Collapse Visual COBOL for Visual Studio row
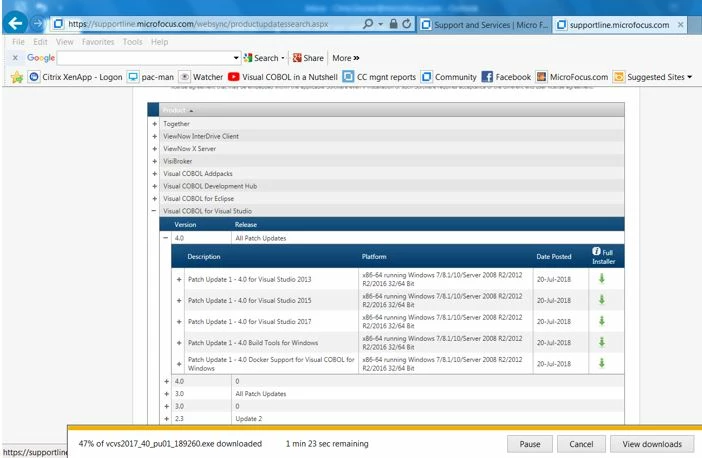The height and width of the screenshot is (458, 702). tap(154, 211)
